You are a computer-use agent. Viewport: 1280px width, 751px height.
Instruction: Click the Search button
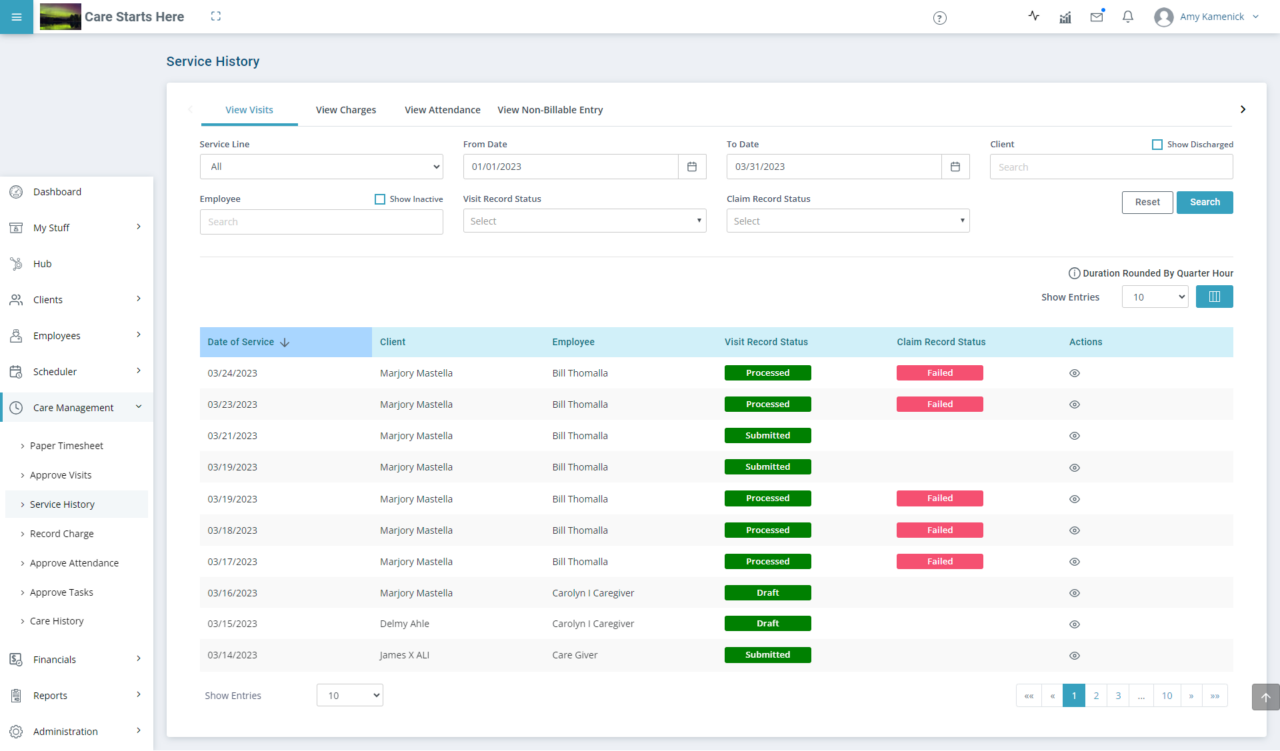(1204, 202)
